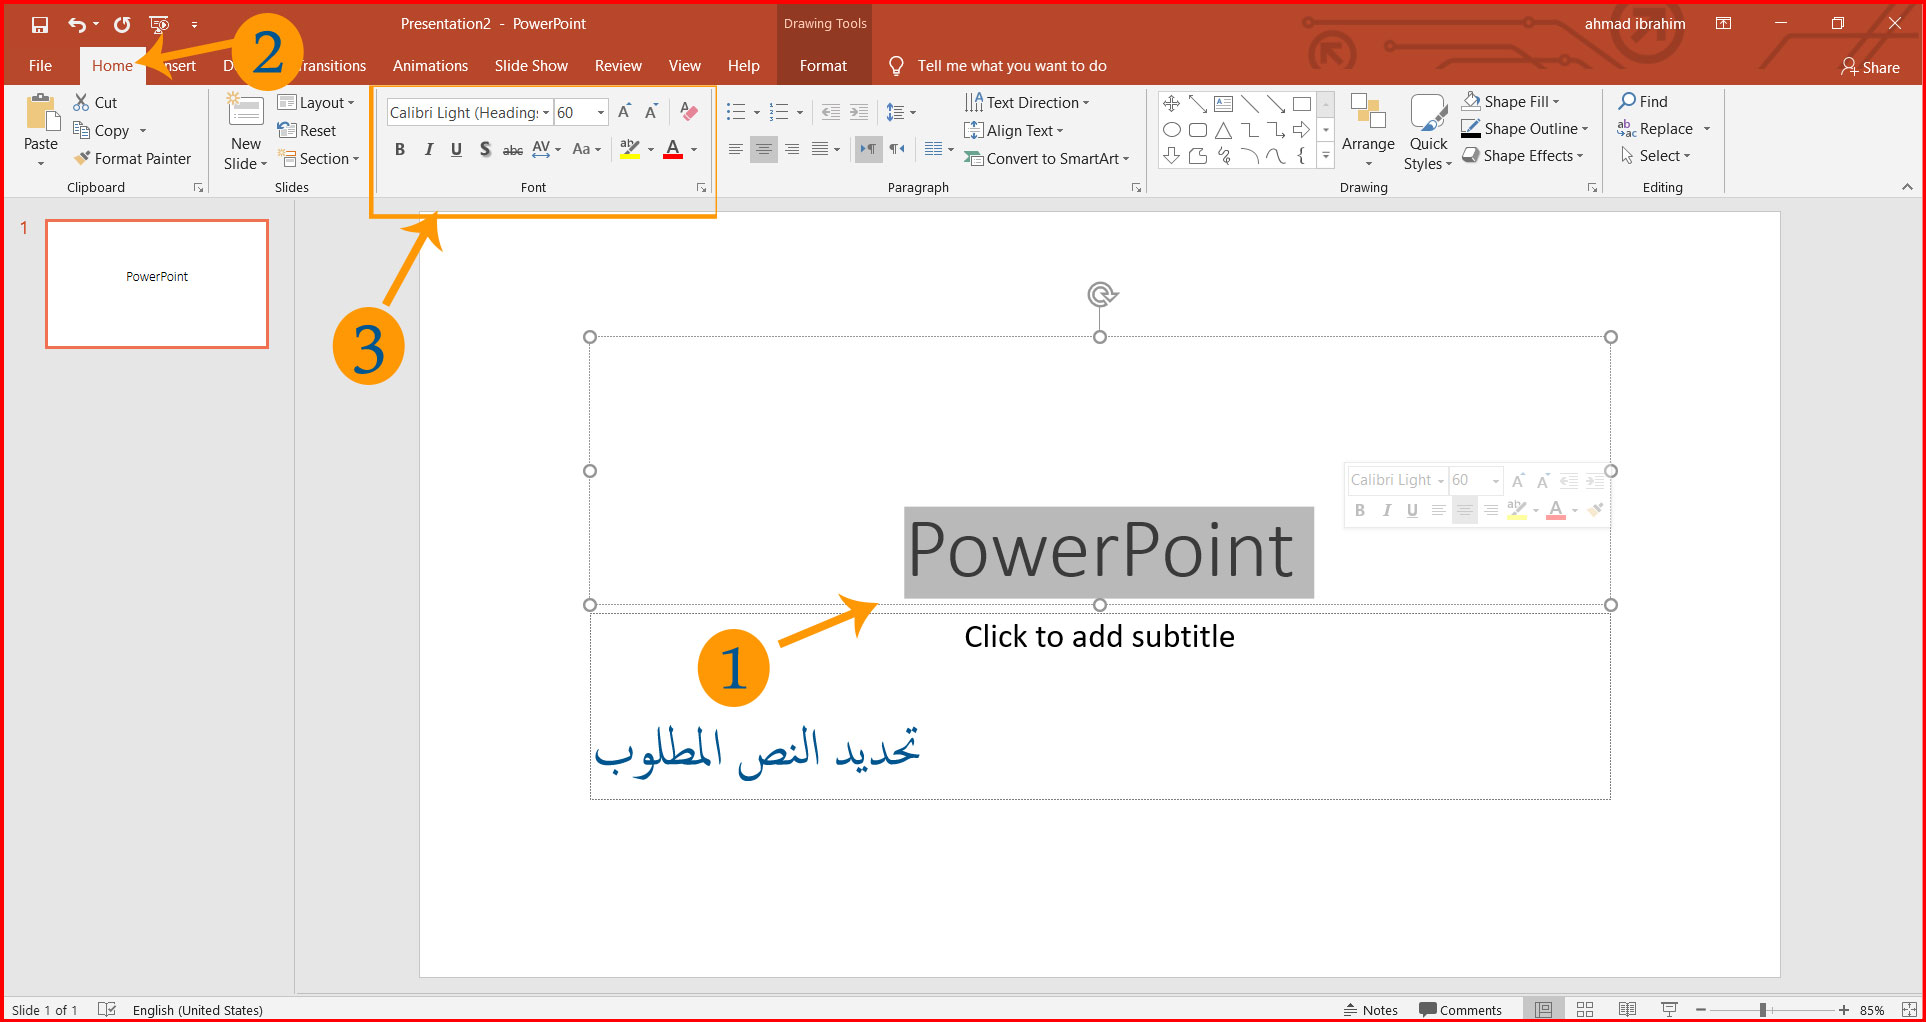Toggle Underline in ribbon Font group
The image size is (1926, 1022).
point(457,149)
